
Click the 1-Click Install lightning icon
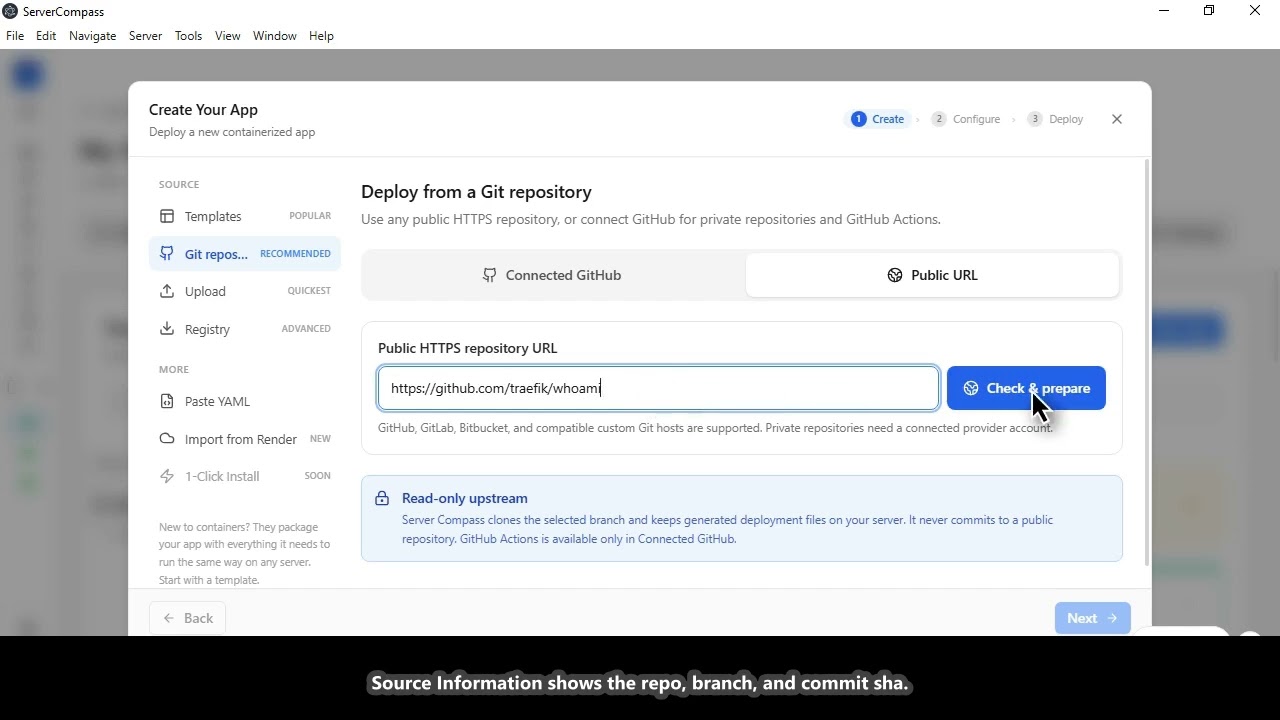167,476
